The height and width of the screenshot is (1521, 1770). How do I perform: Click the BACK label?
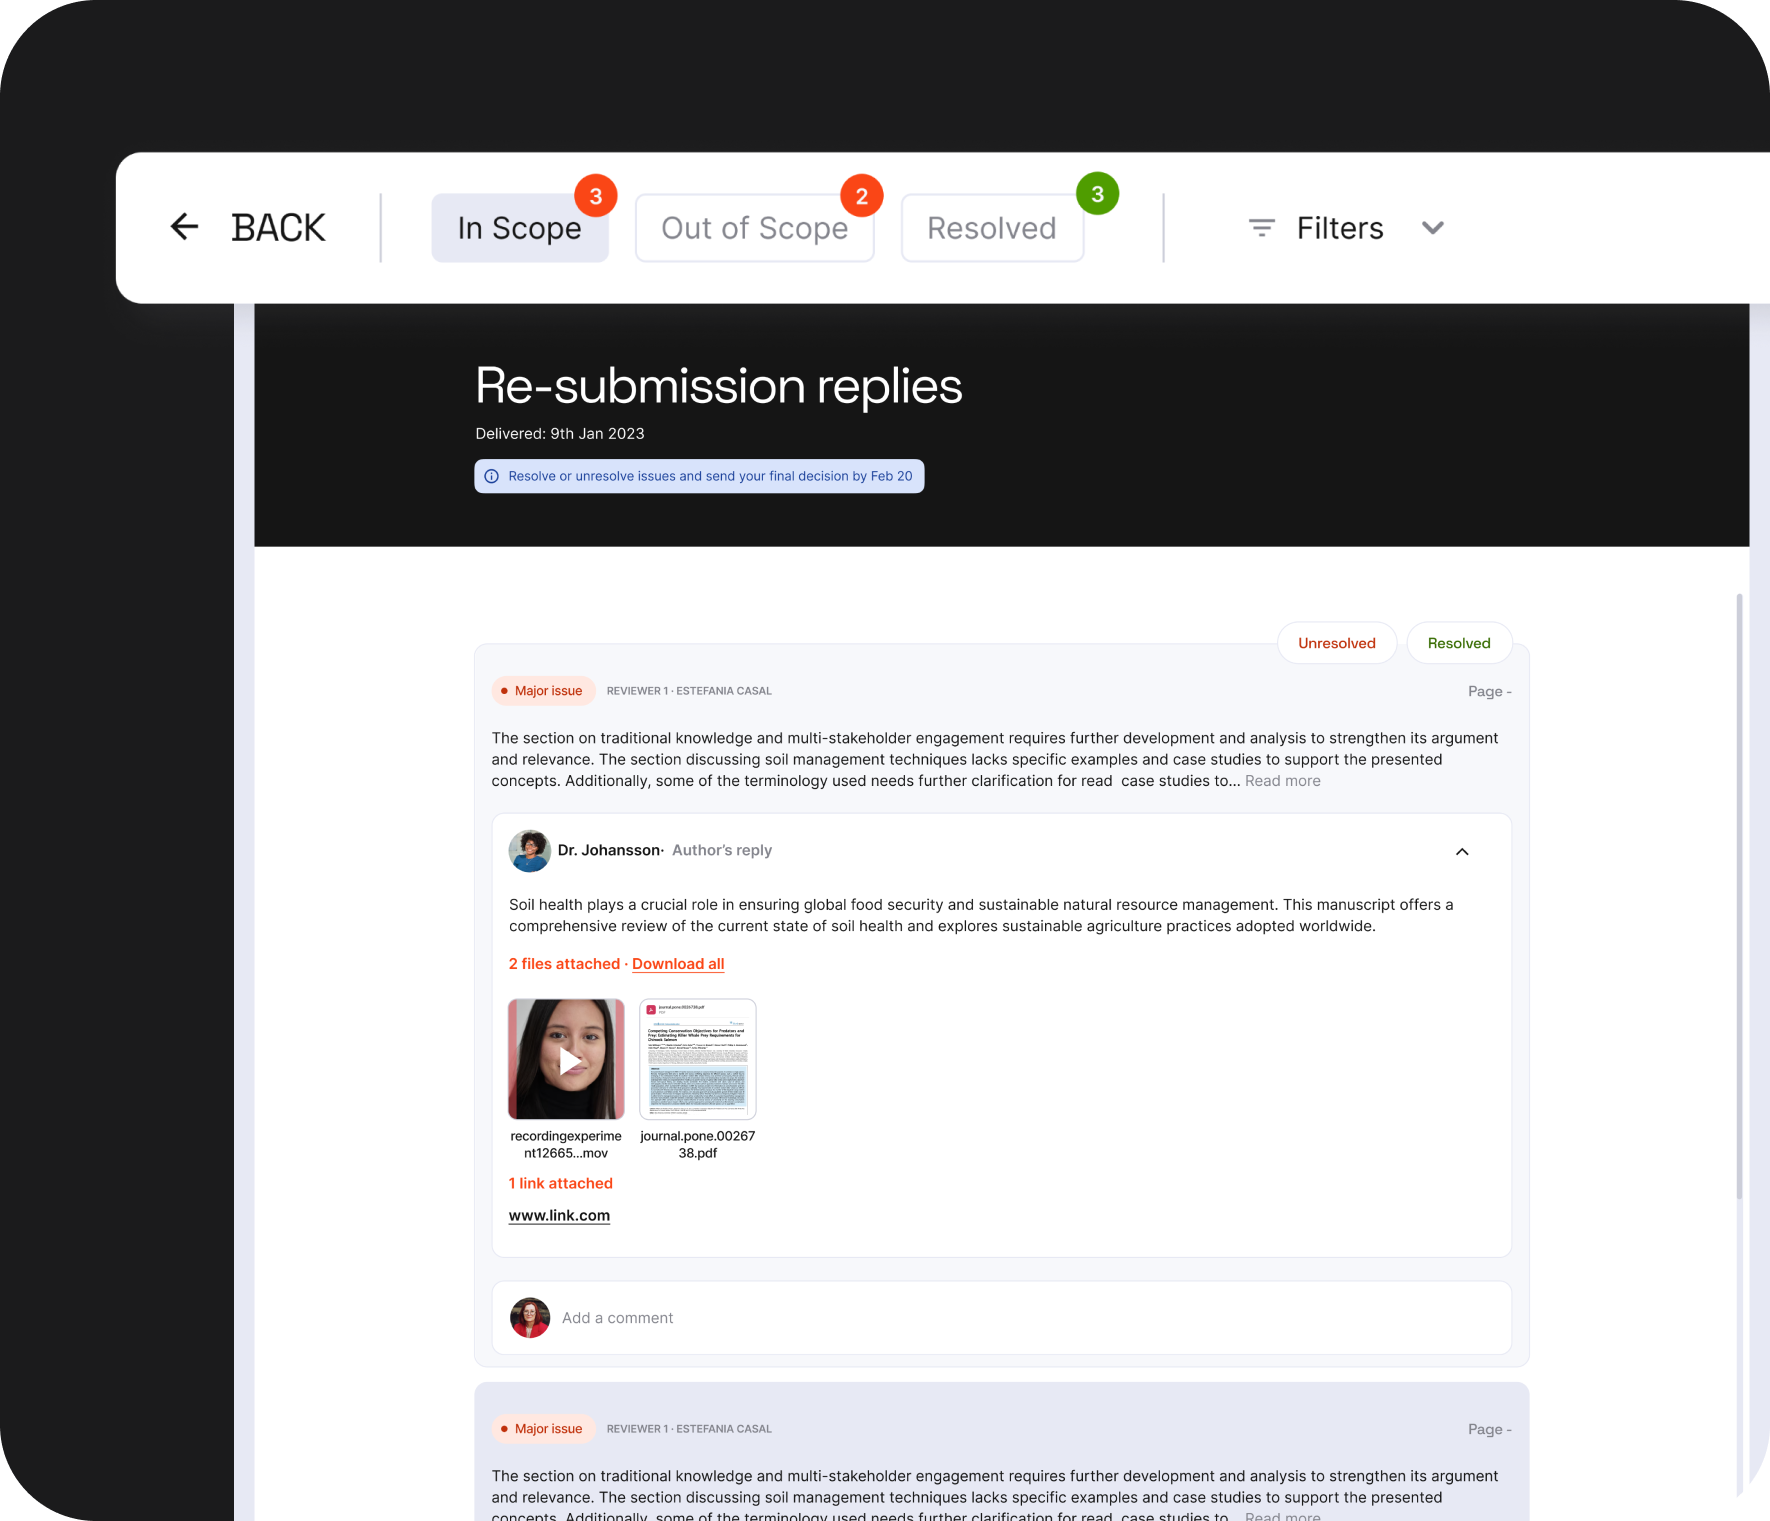click(278, 228)
